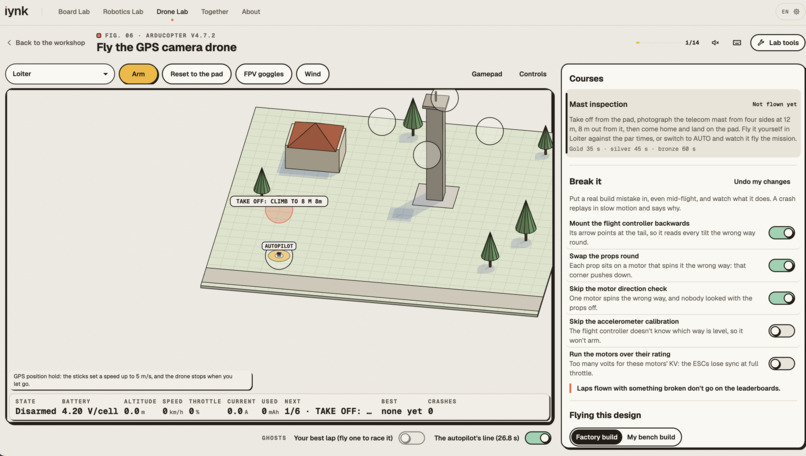Click the red takeoff waypoint marker
806x456 pixels.
coord(279,211)
